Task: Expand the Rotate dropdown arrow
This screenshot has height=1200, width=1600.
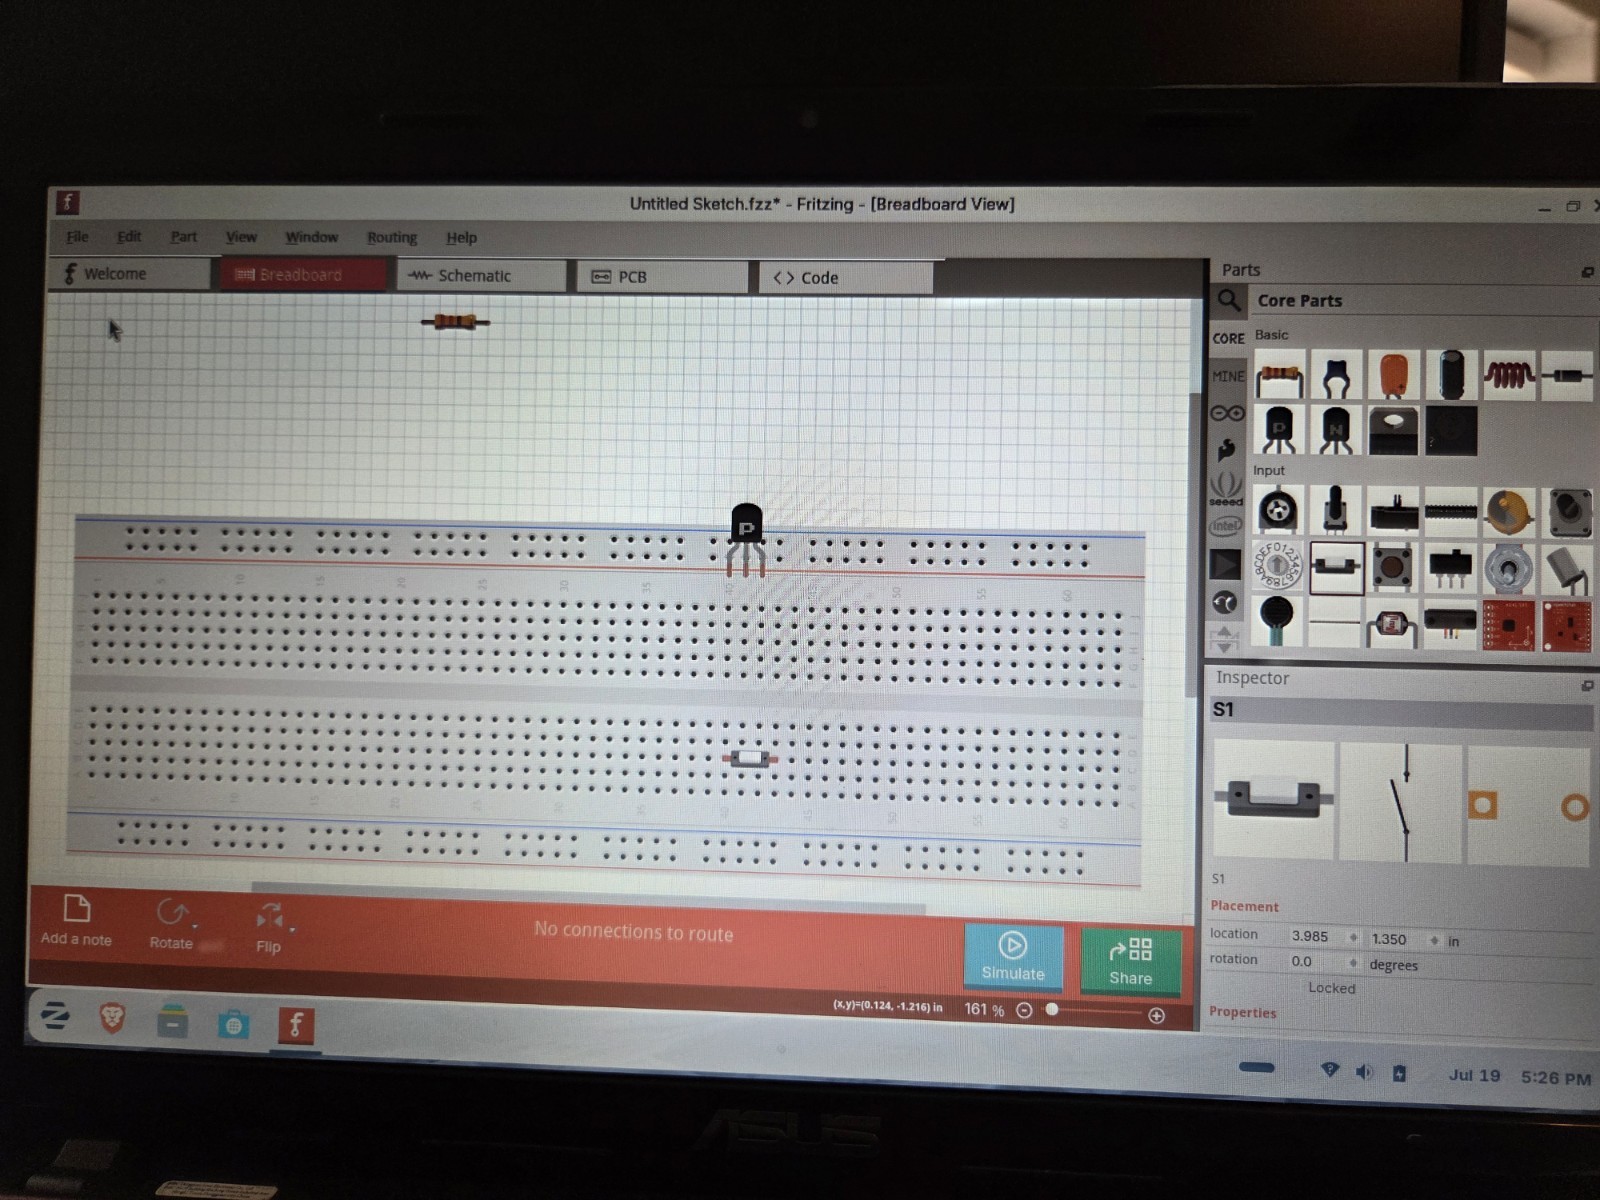Action: [x=195, y=926]
